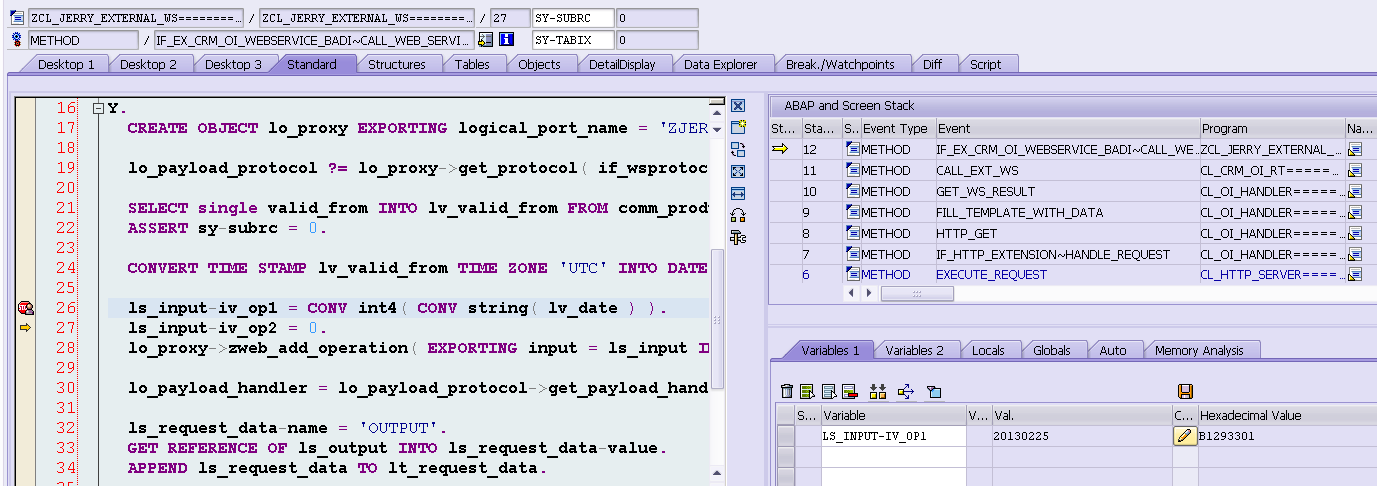Click the blue info icon in the header
The image size is (1377, 486).
(507, 40)
